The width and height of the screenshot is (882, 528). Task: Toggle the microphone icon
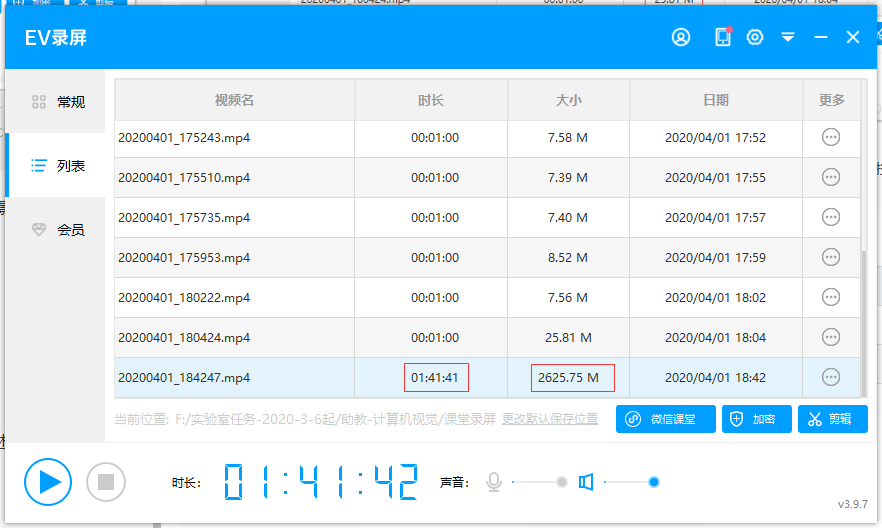494,482
